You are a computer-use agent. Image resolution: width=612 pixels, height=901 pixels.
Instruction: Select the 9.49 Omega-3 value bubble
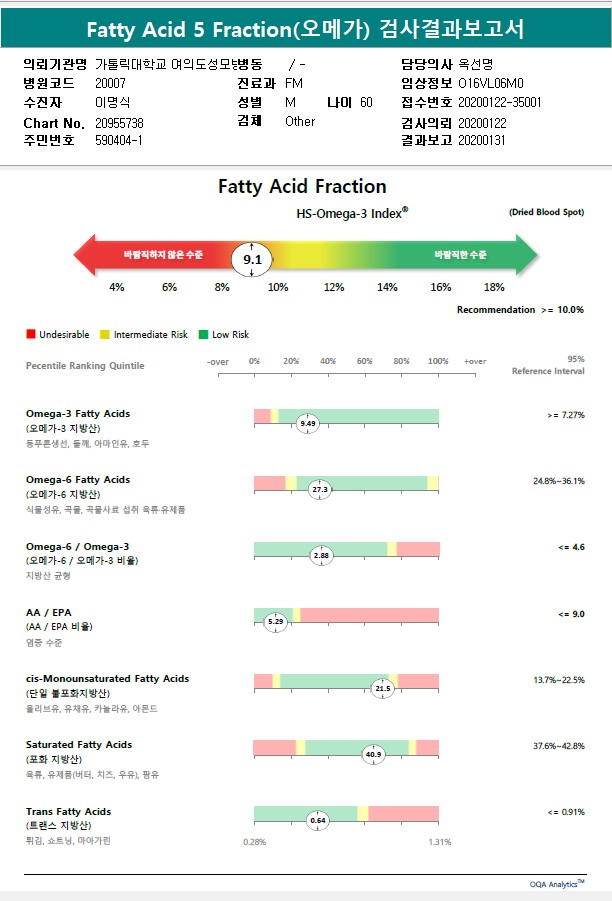[308, 424]
